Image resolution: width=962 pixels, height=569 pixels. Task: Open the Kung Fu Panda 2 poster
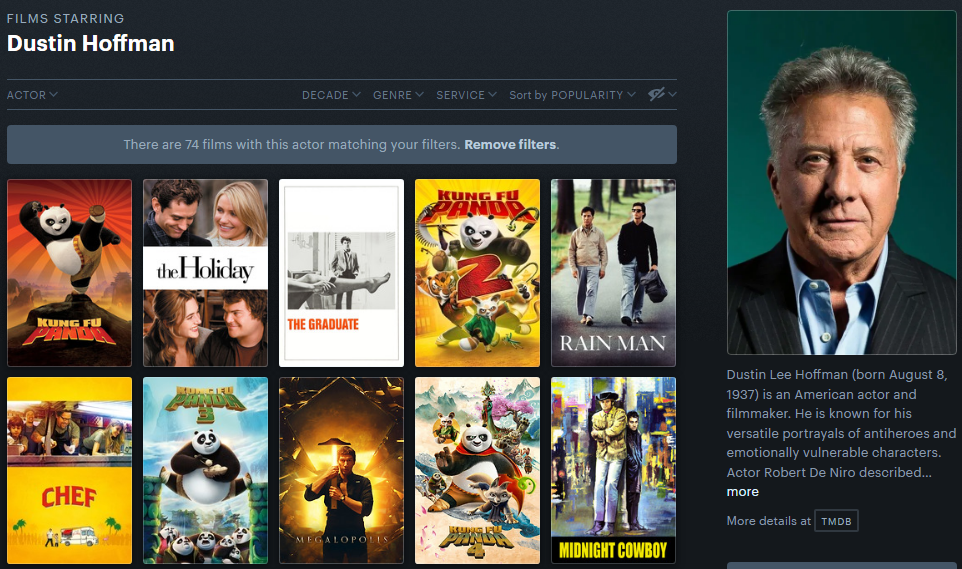tap(477, 273)
